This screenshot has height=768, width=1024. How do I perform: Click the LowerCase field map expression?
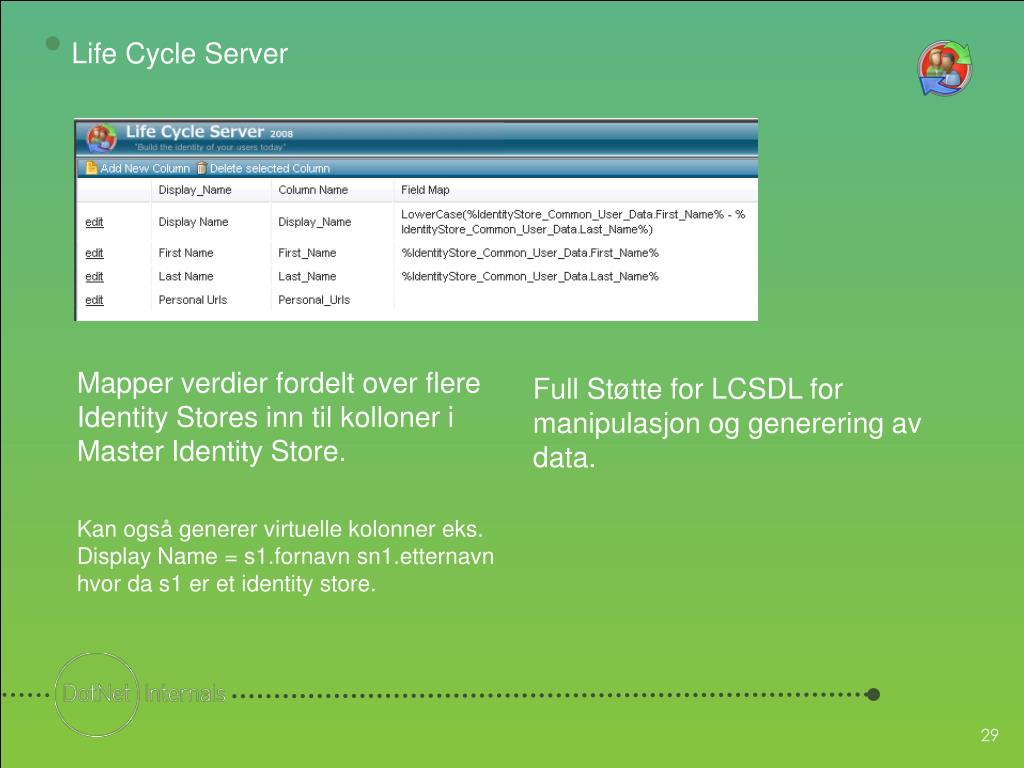point(573,222)
